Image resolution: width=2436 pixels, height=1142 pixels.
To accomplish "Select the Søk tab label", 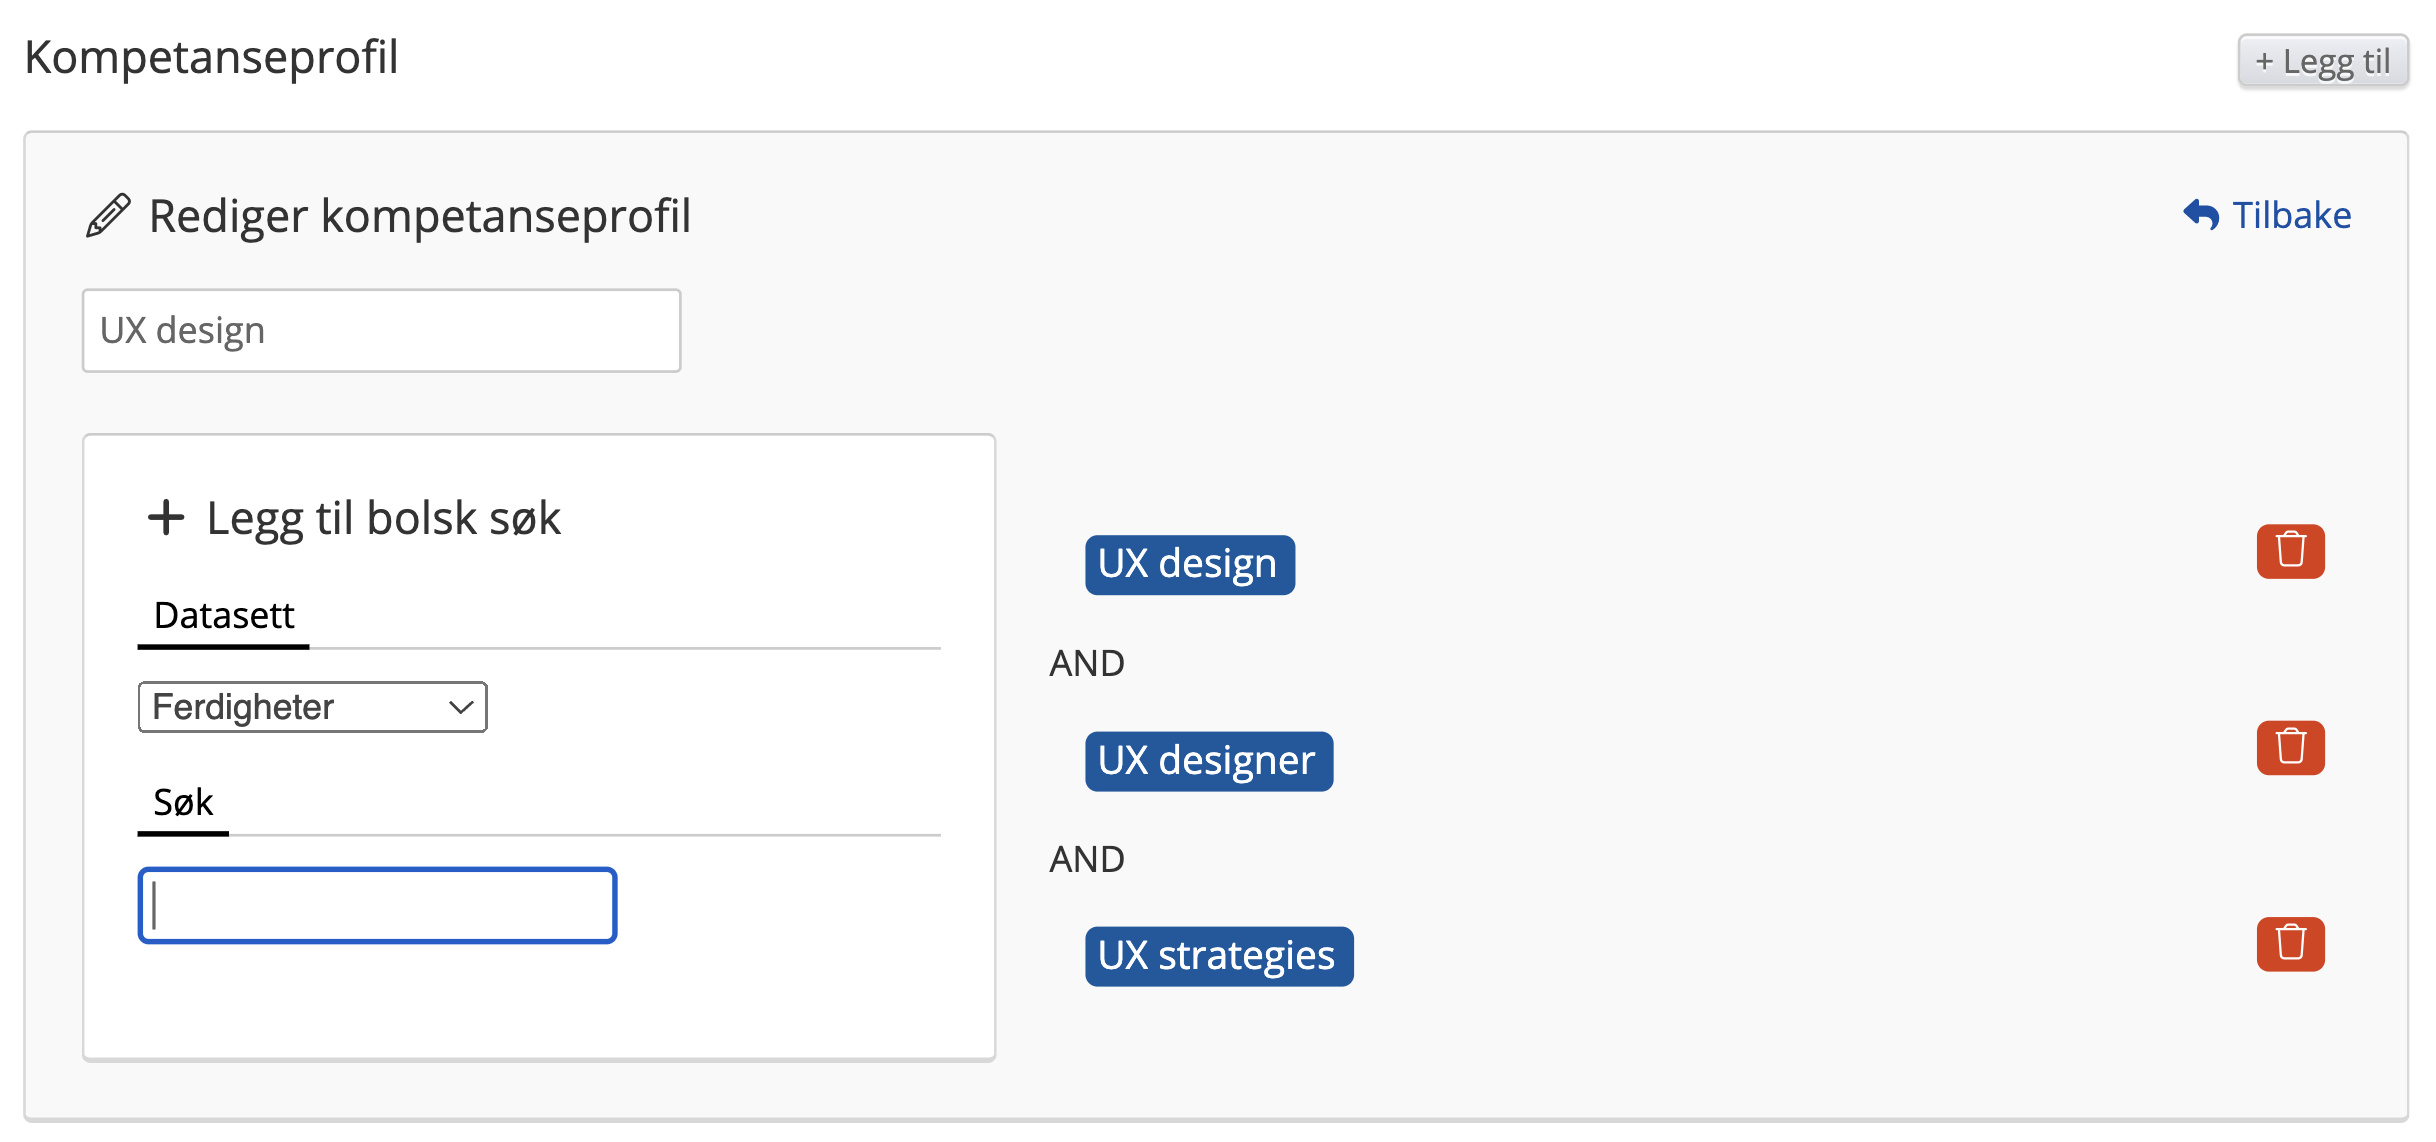I will 183,802.
